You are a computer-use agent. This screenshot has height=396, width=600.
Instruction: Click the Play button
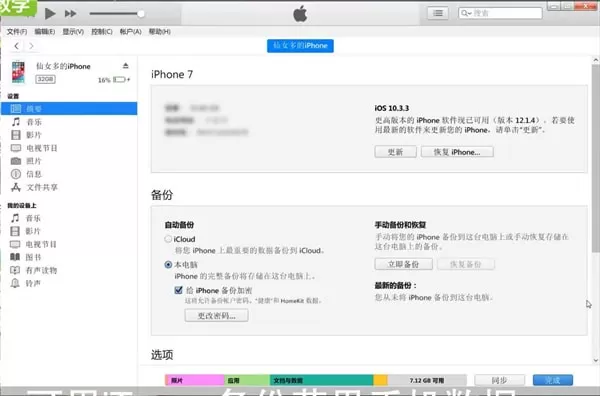point(50,14)
